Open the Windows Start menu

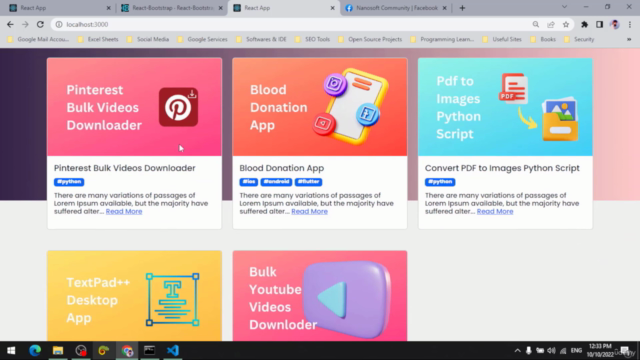(11, 351)
